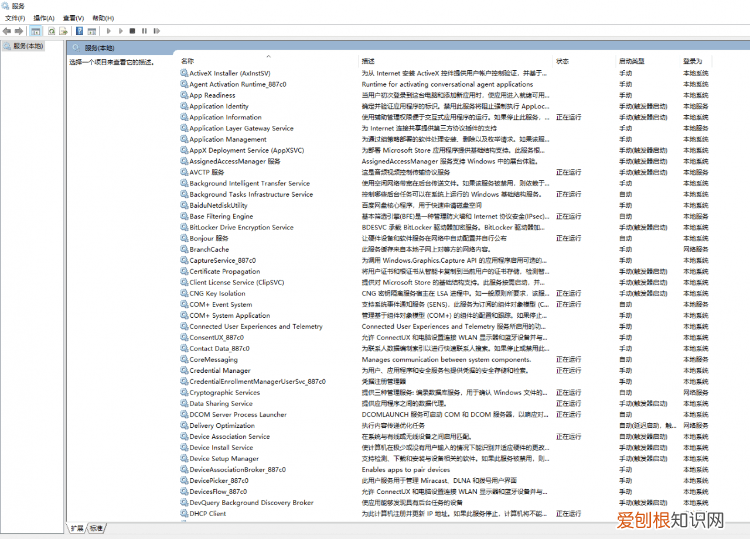Switch to the 扩展 tab at the bottom

77,527
